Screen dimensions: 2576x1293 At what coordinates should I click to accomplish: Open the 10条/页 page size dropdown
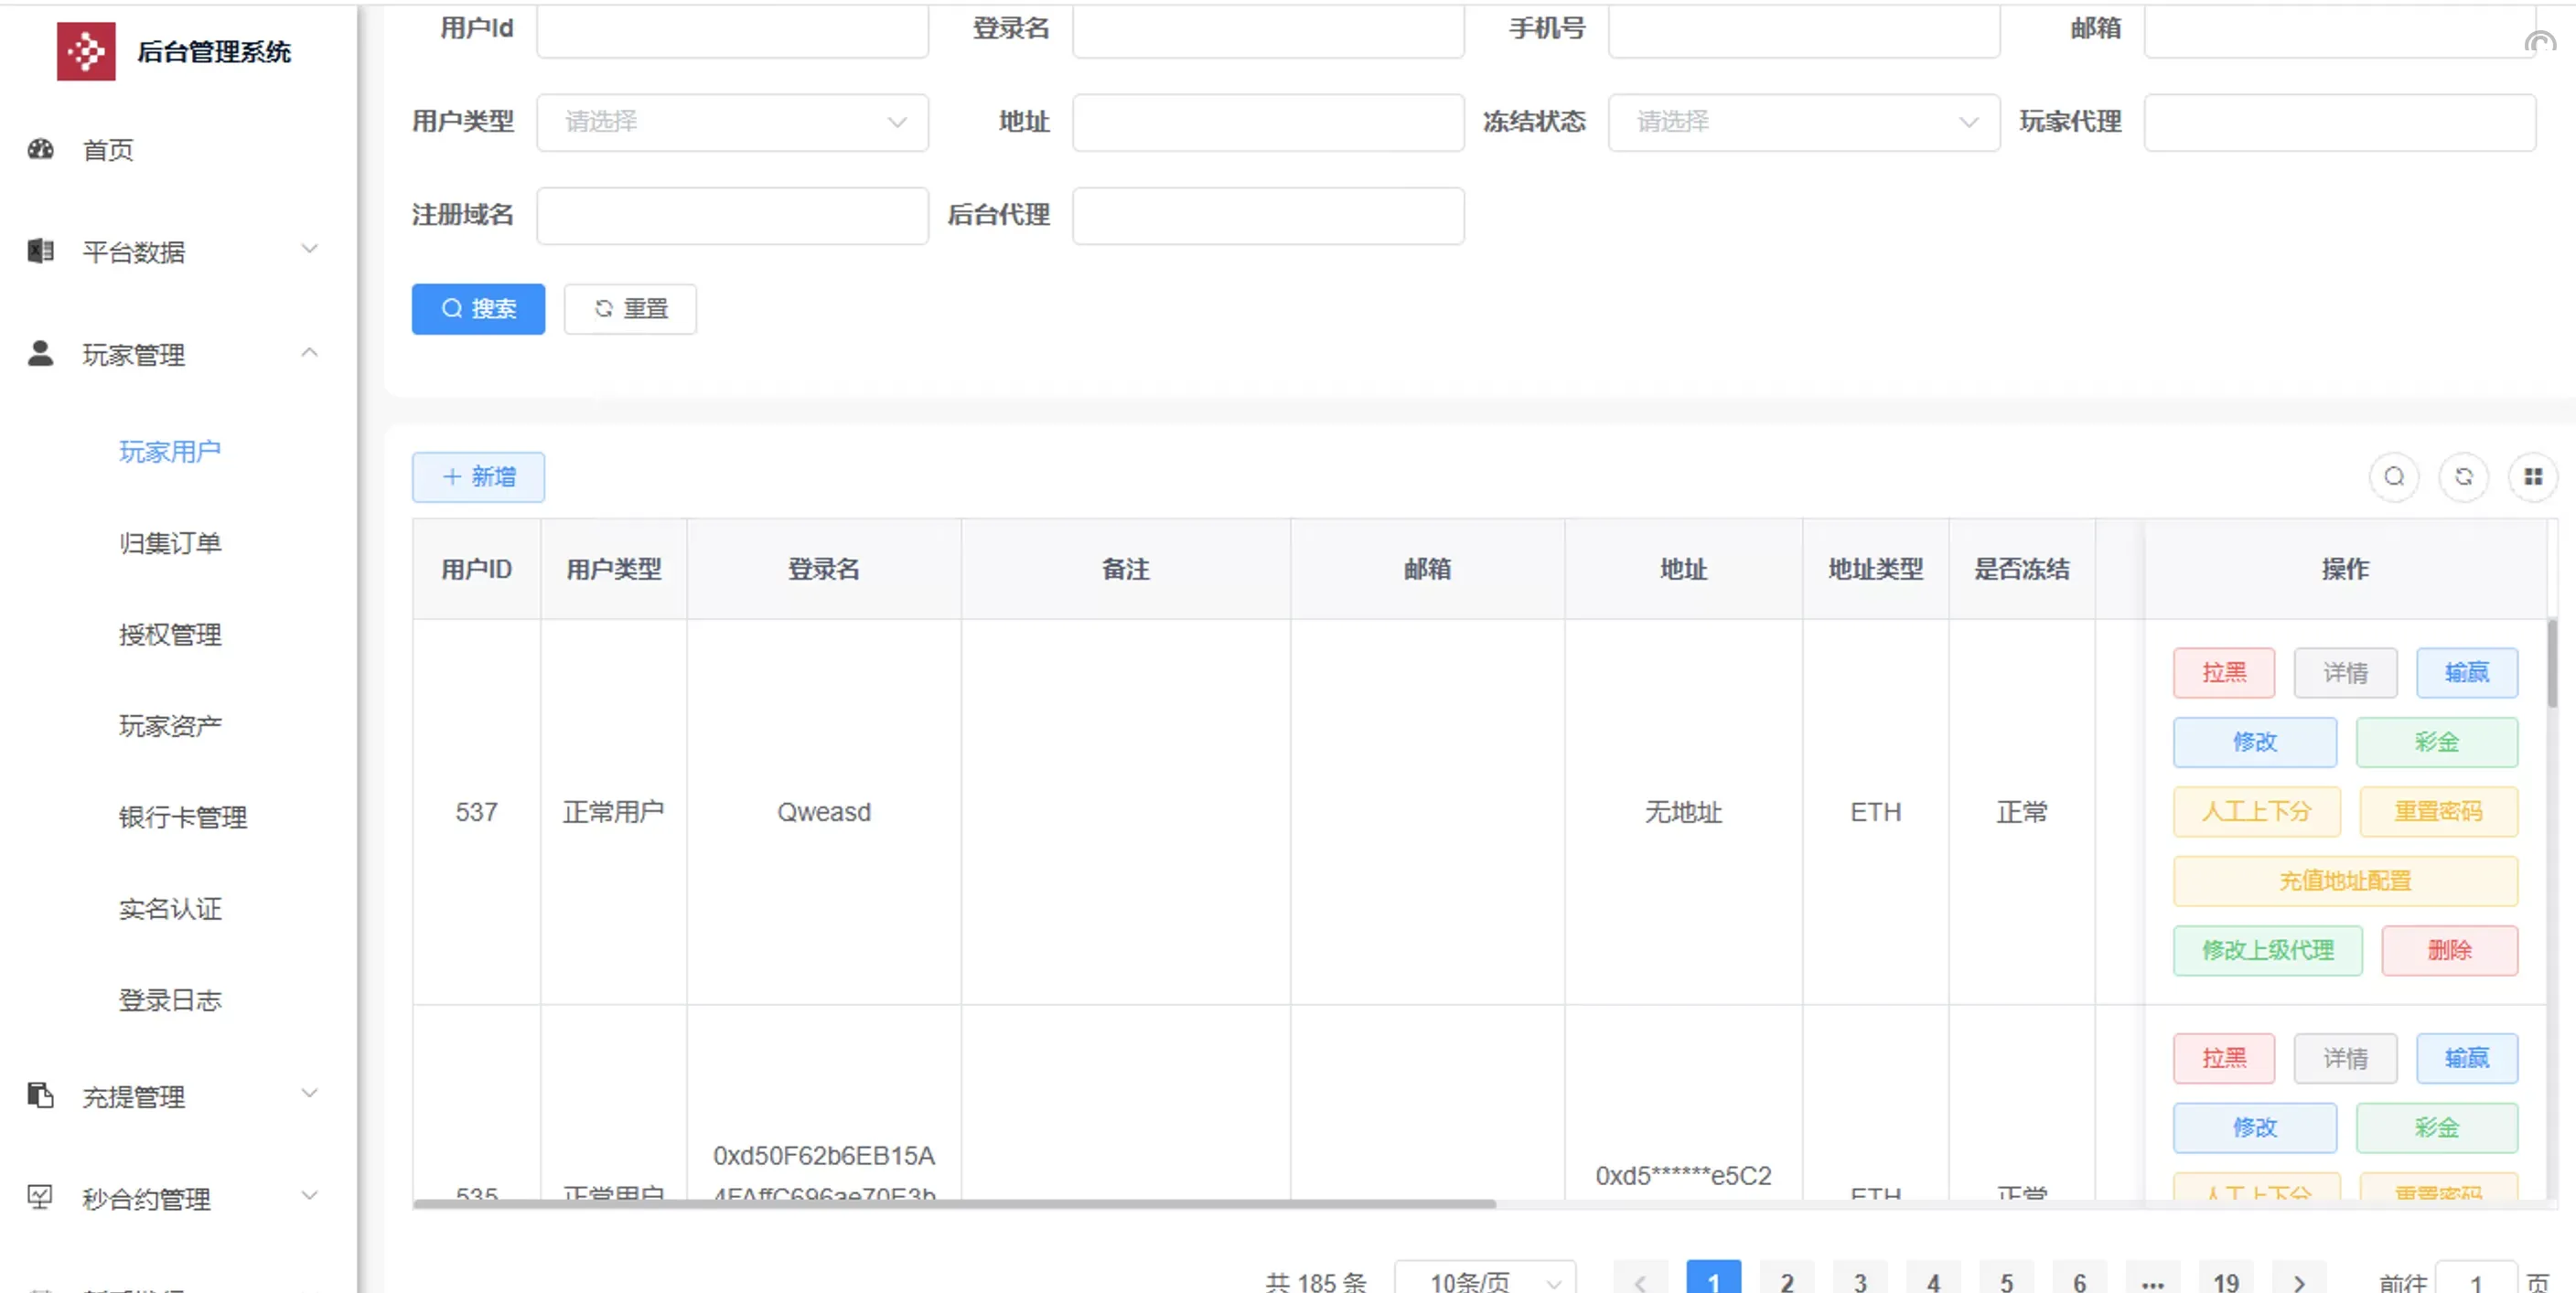pyautogui.click(x=1485, y=1281)
